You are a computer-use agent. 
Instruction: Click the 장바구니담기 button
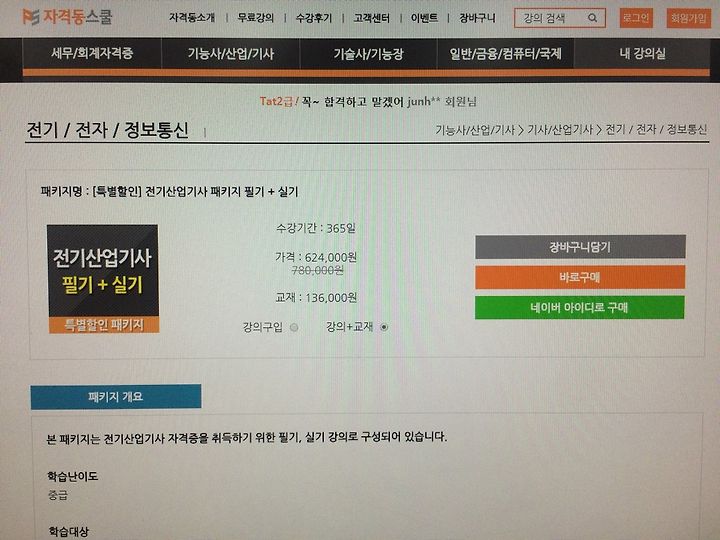[x=580, y=247]
